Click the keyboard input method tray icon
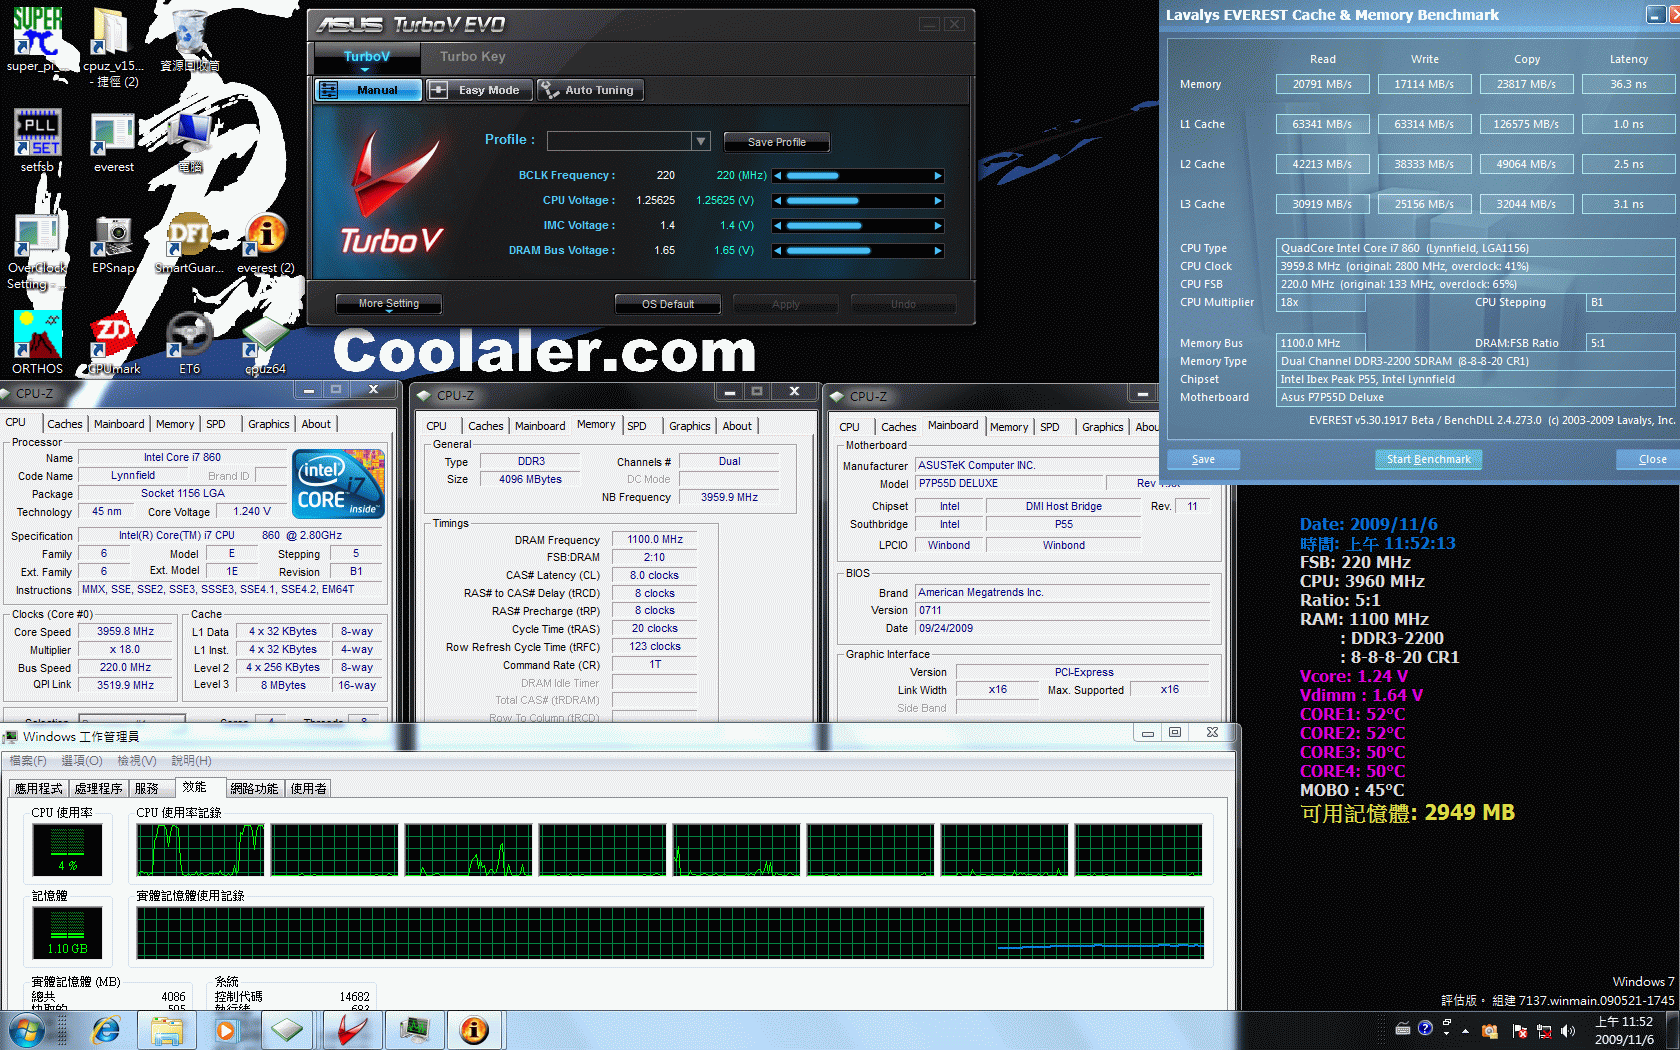Viewport: 1680px width, 1050px height. [x=1403, y=1028]
